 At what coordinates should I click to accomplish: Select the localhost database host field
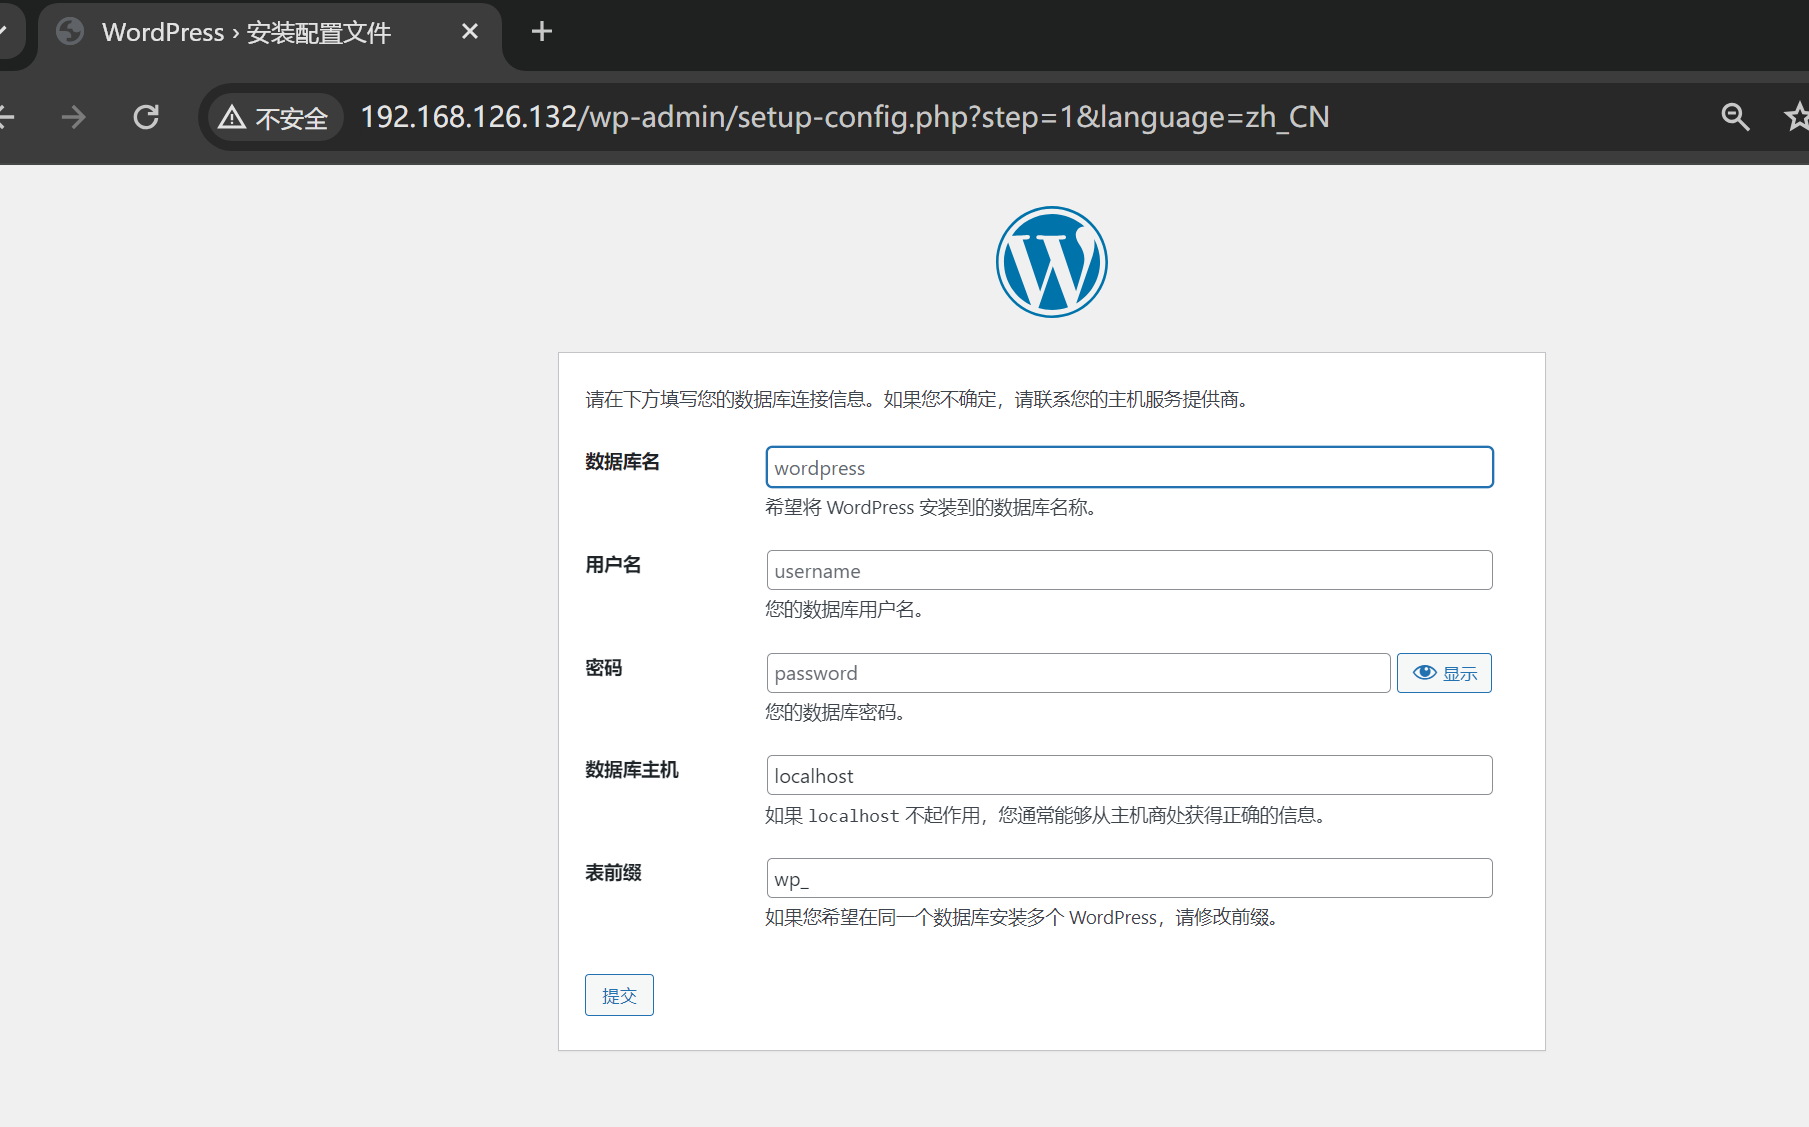(1129, 776)
